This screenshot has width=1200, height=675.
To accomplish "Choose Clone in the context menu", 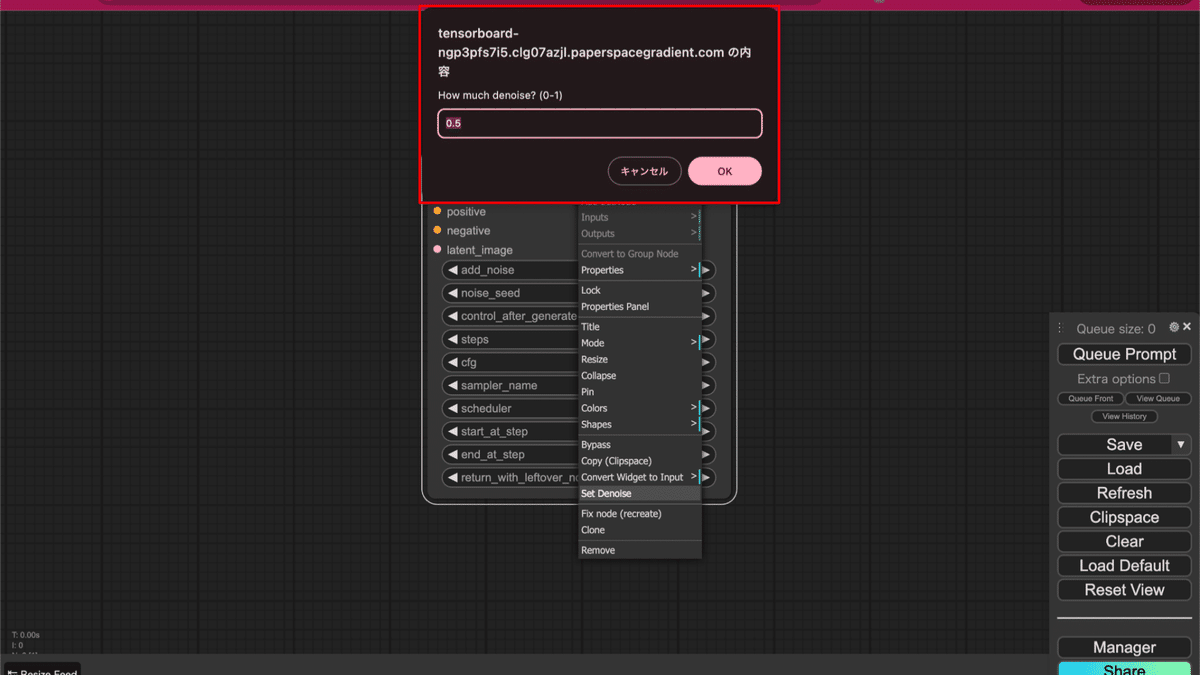I will point(640,530).
